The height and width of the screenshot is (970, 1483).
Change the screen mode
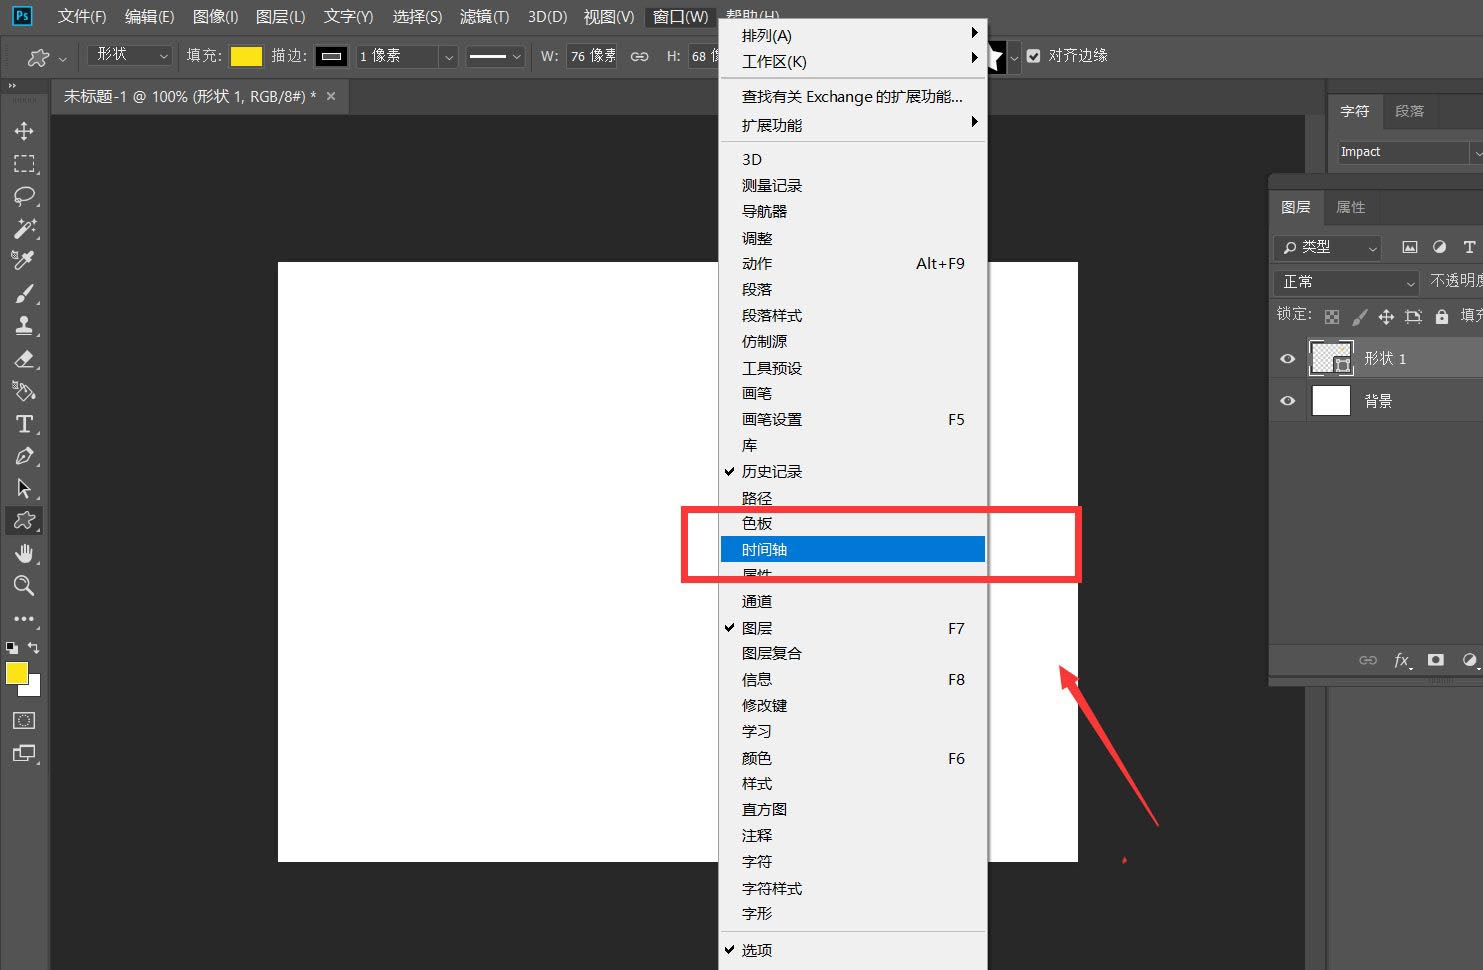(x=24, y=753)
